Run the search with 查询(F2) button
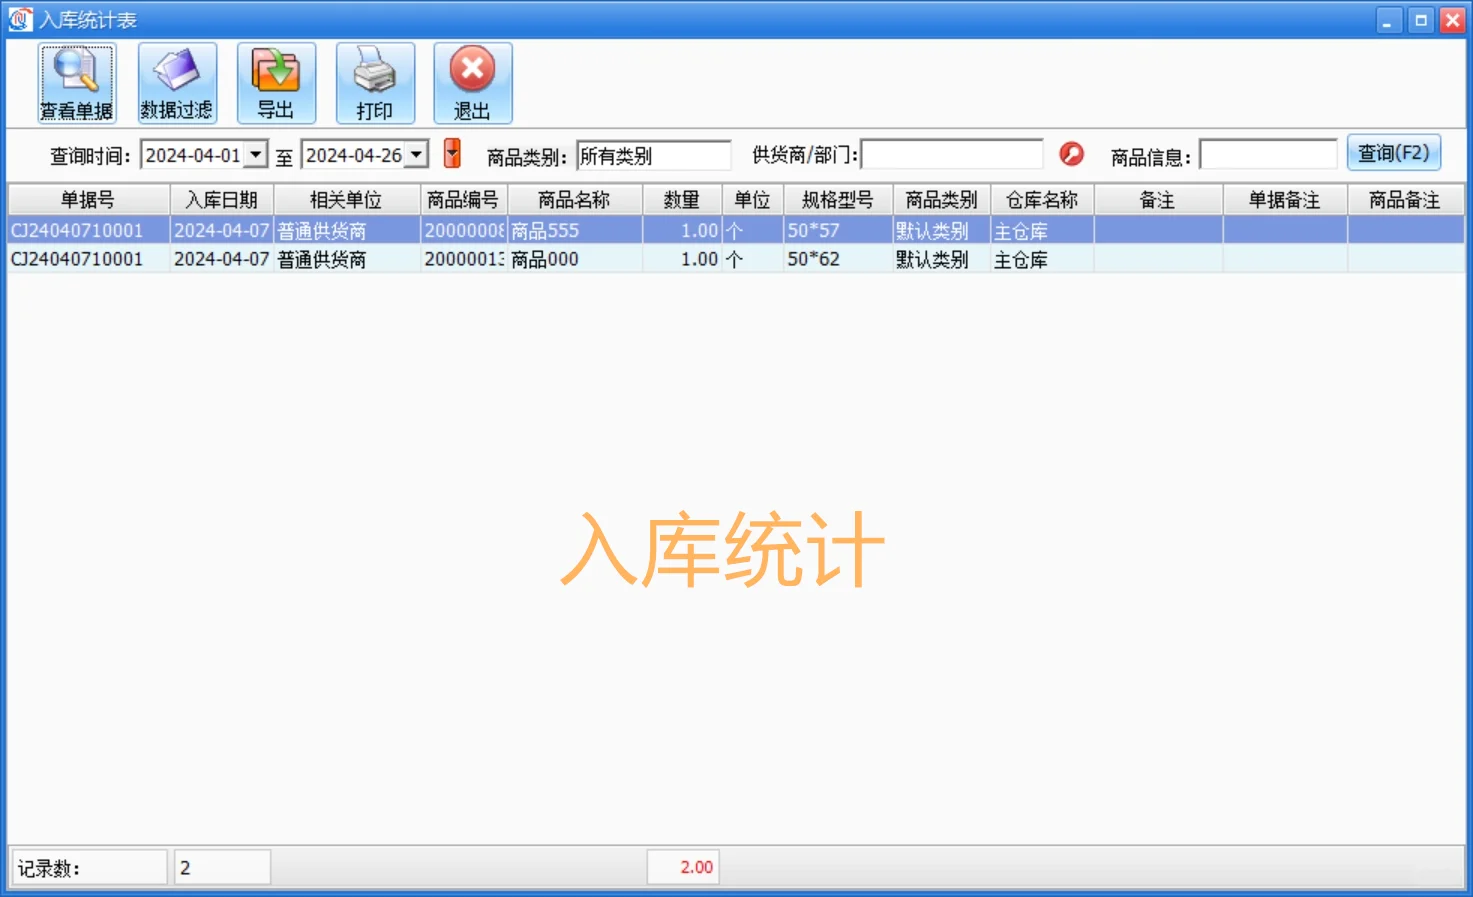Image resolution: width=1473 pixels, height=897 pixels. pos(1394,153)
